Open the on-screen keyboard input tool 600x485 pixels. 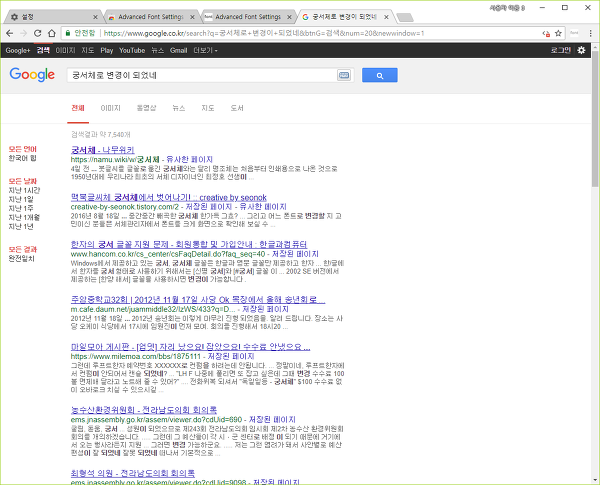(x=344, y=75)
